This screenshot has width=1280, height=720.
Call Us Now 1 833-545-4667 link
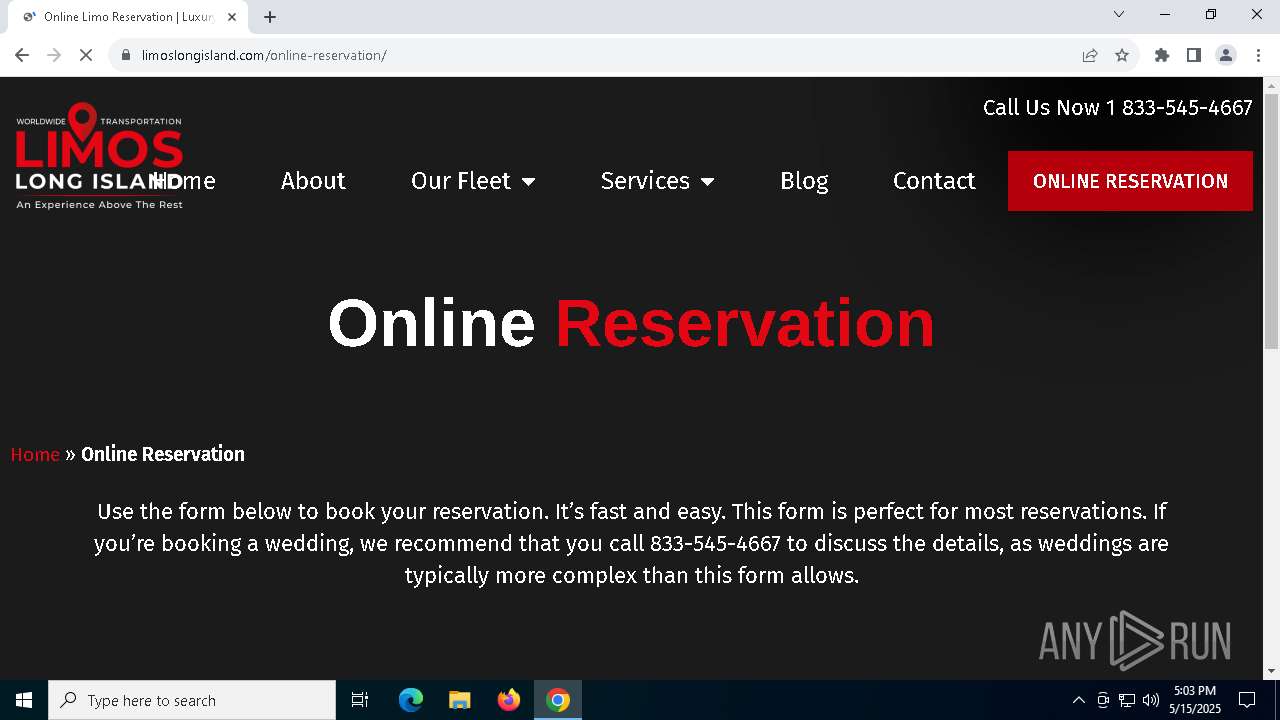click(1117, 108)
